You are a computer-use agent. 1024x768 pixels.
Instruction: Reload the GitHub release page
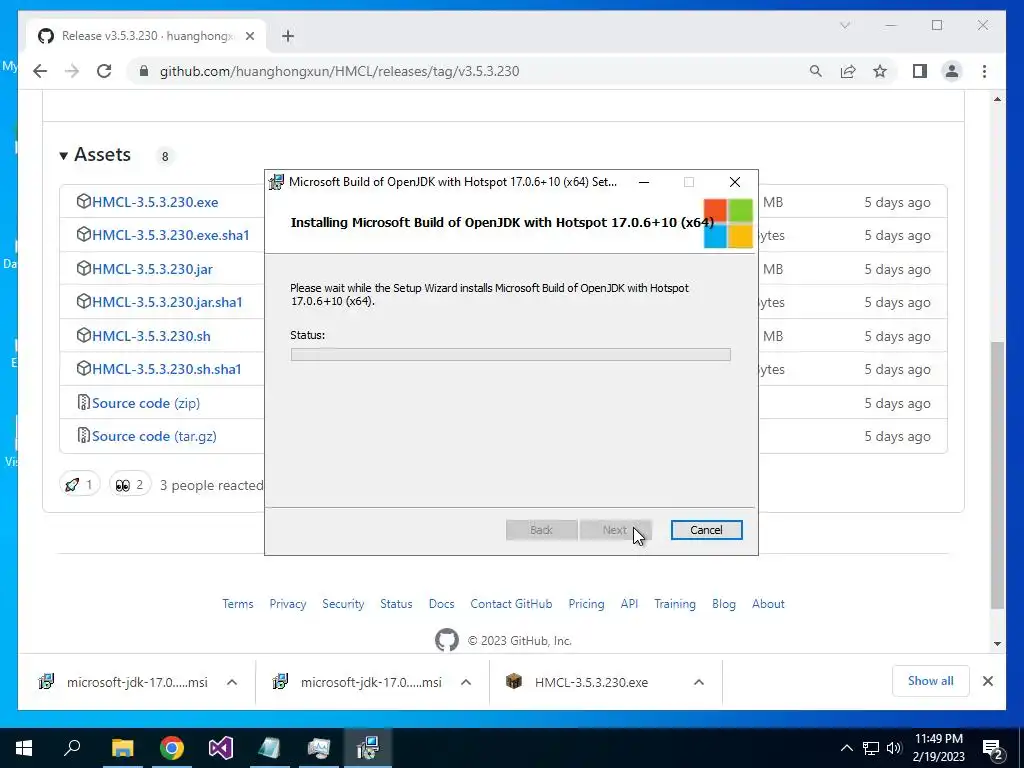[x=104, y=71]
